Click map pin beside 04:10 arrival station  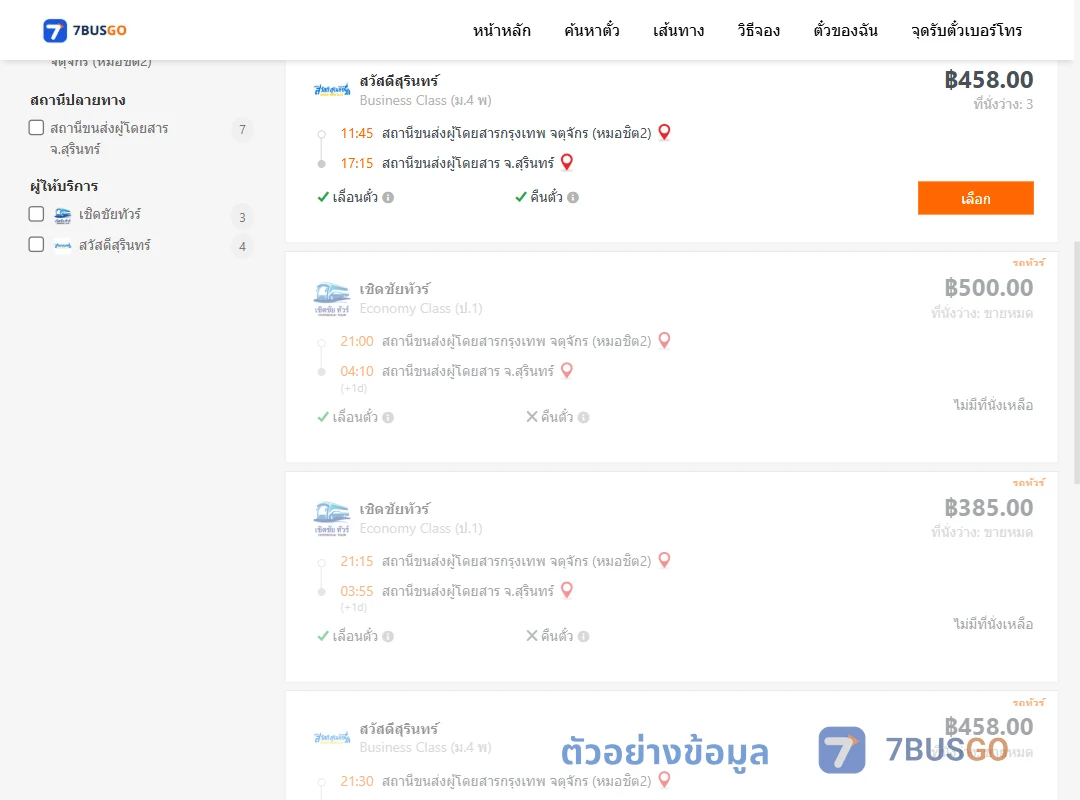point(567,371)
